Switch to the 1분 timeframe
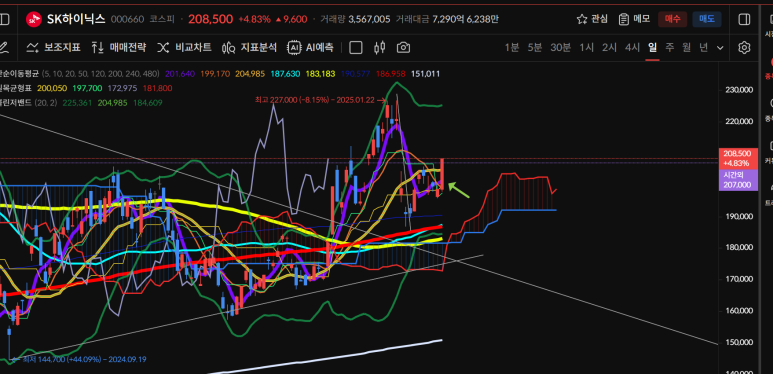 (x=512, y=48)
